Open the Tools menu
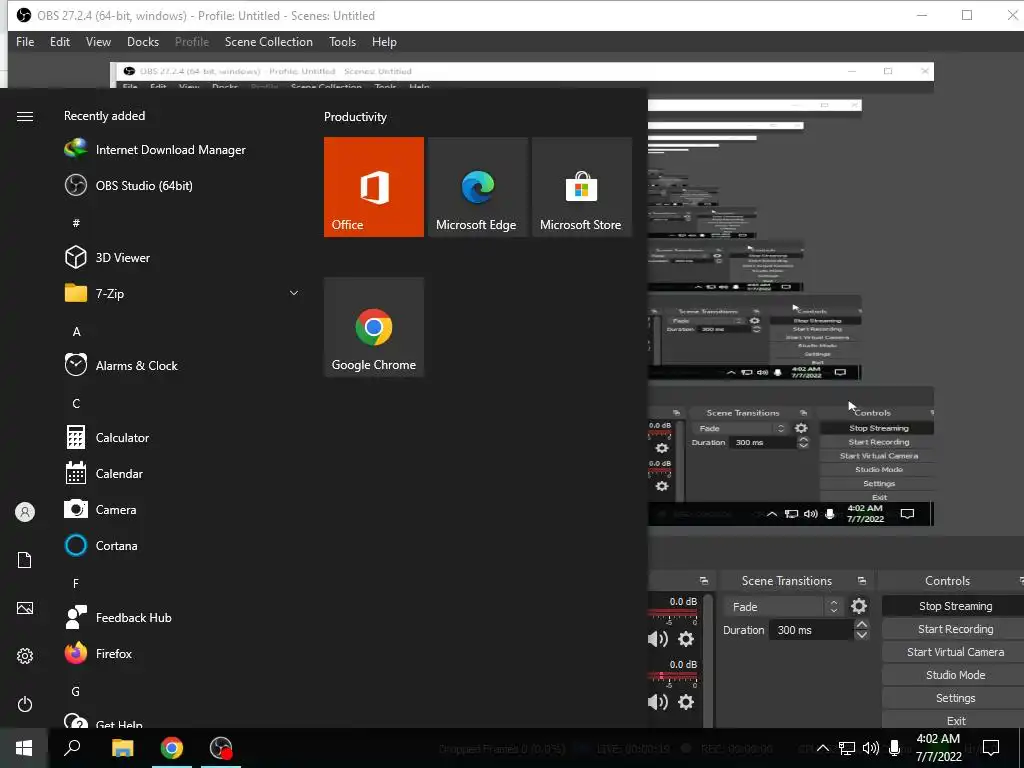Screen dimensions: 1024x768 [342, 42]
